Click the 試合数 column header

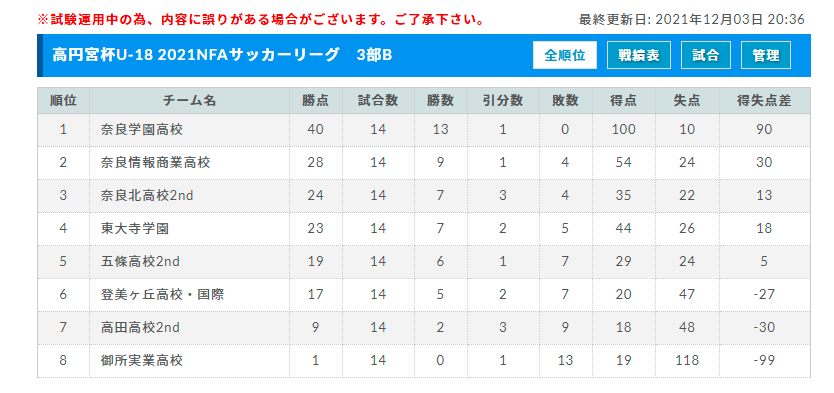coord(378,101)
